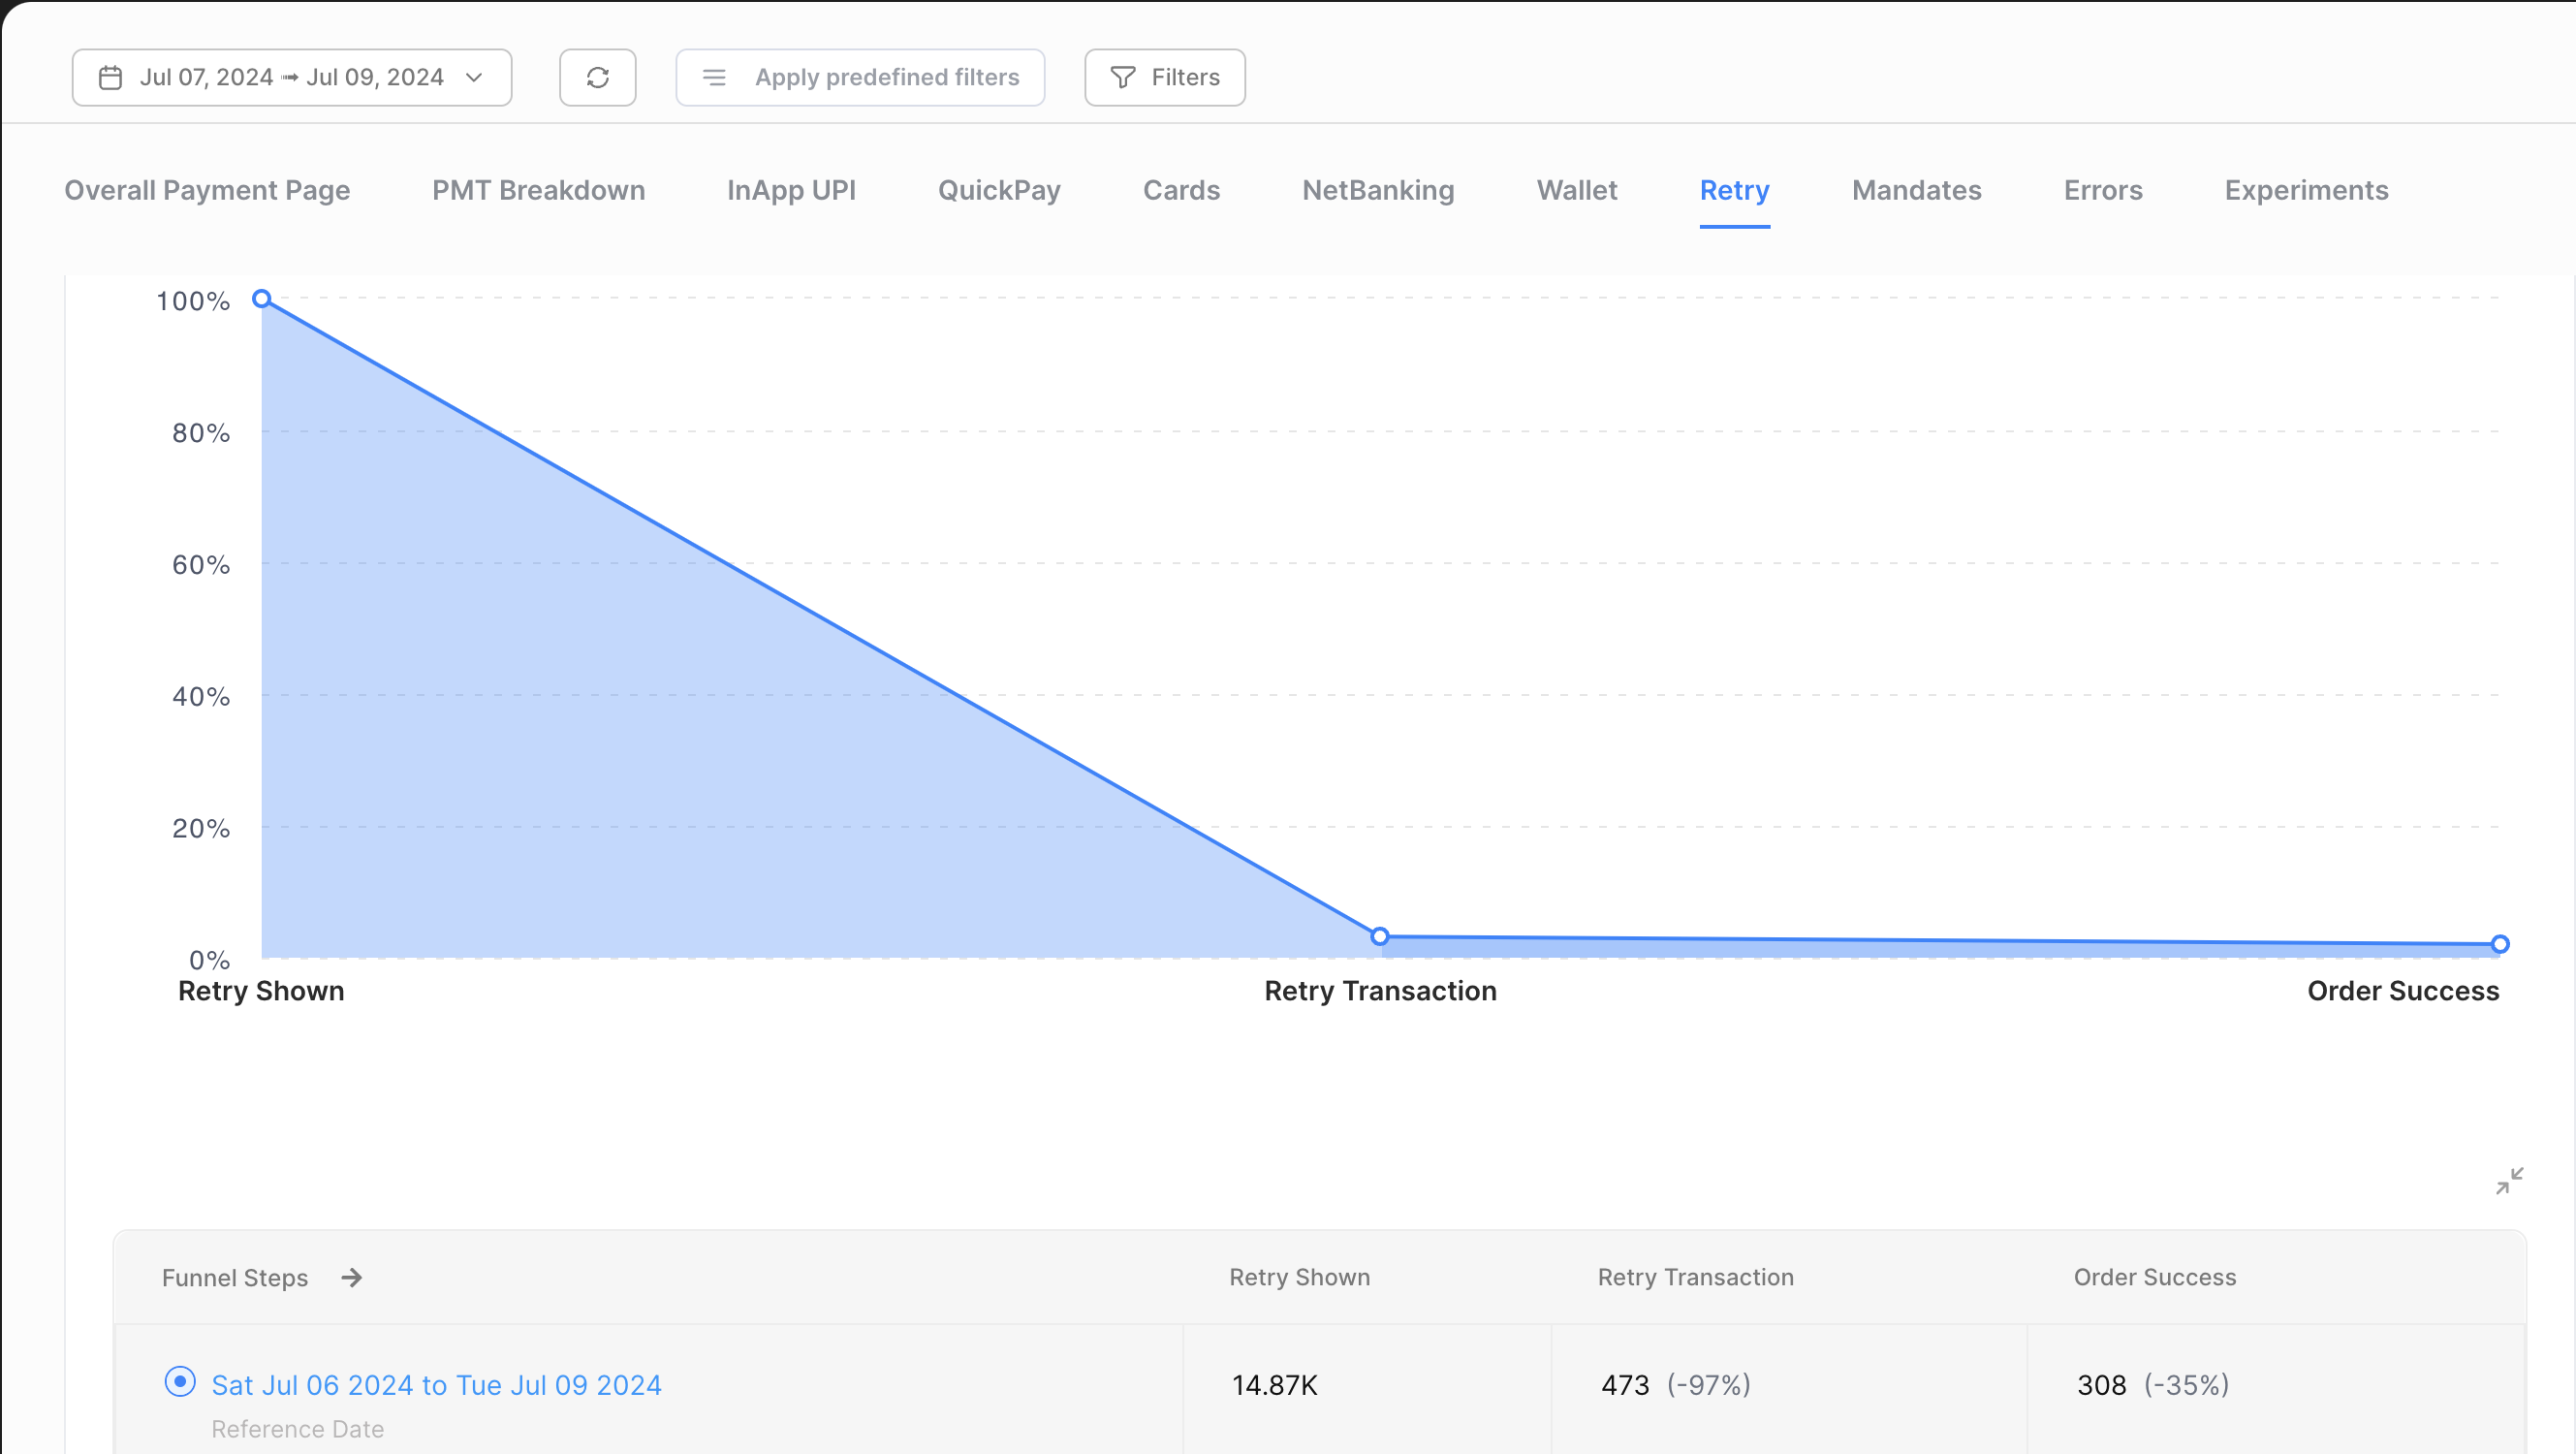
Task: Expand the date range dropdown chevron
Action: [x=475, y=78]
